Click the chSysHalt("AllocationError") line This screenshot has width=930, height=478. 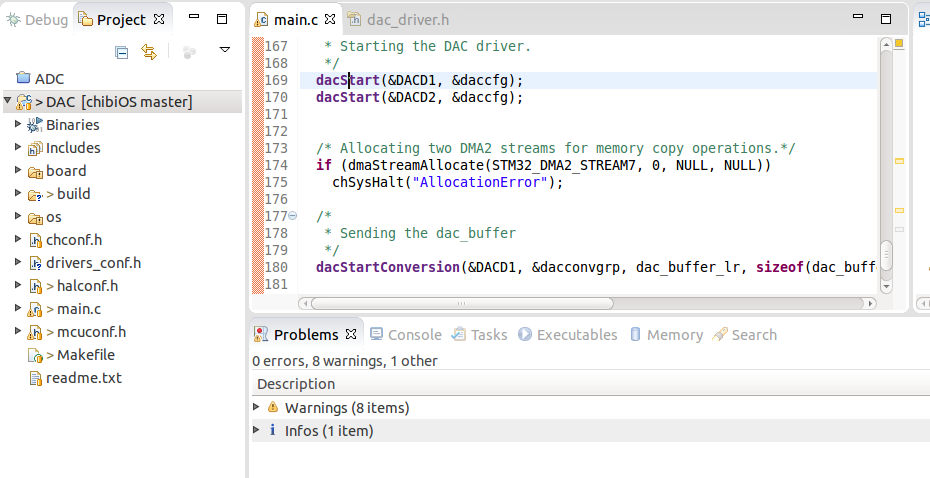click(x=447, y=182)
